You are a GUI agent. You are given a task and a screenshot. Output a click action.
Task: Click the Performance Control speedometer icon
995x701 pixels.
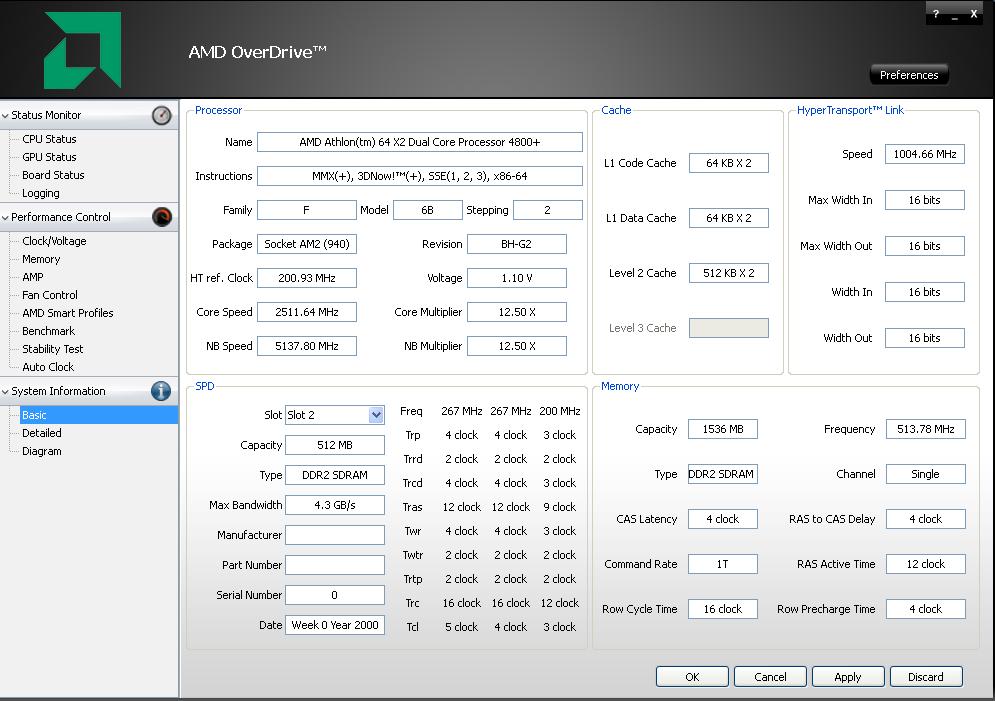162,217
